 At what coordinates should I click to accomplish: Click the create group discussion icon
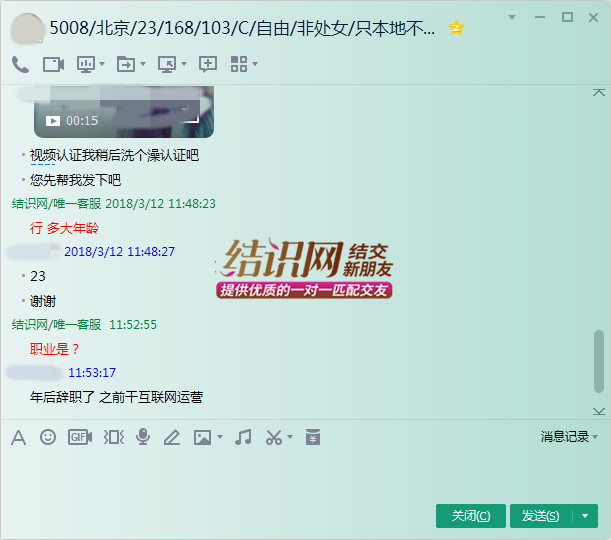coord(208,64)
